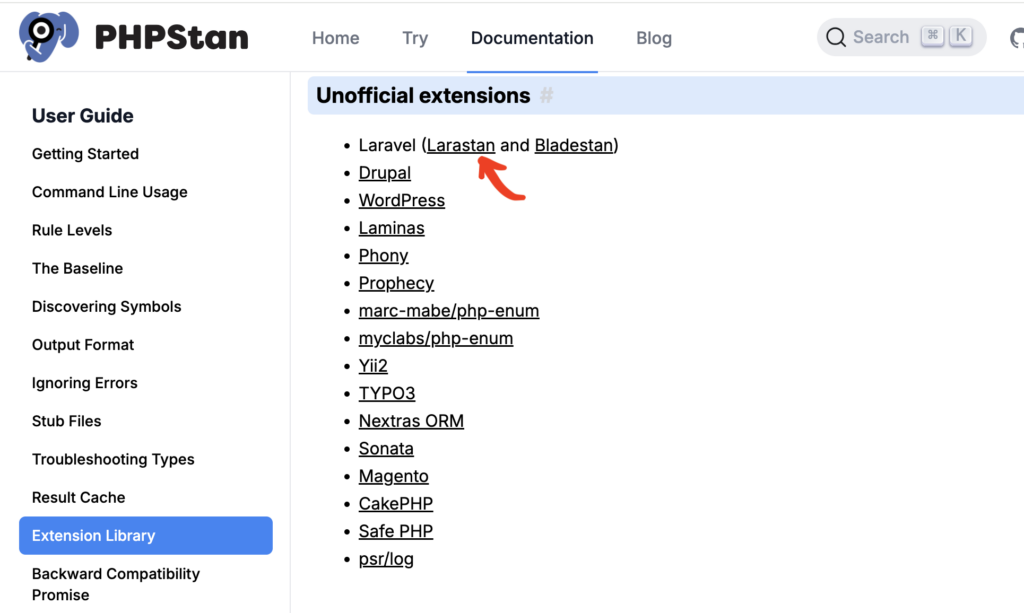Visit the Drupal extension link

(x=384, y=172)
